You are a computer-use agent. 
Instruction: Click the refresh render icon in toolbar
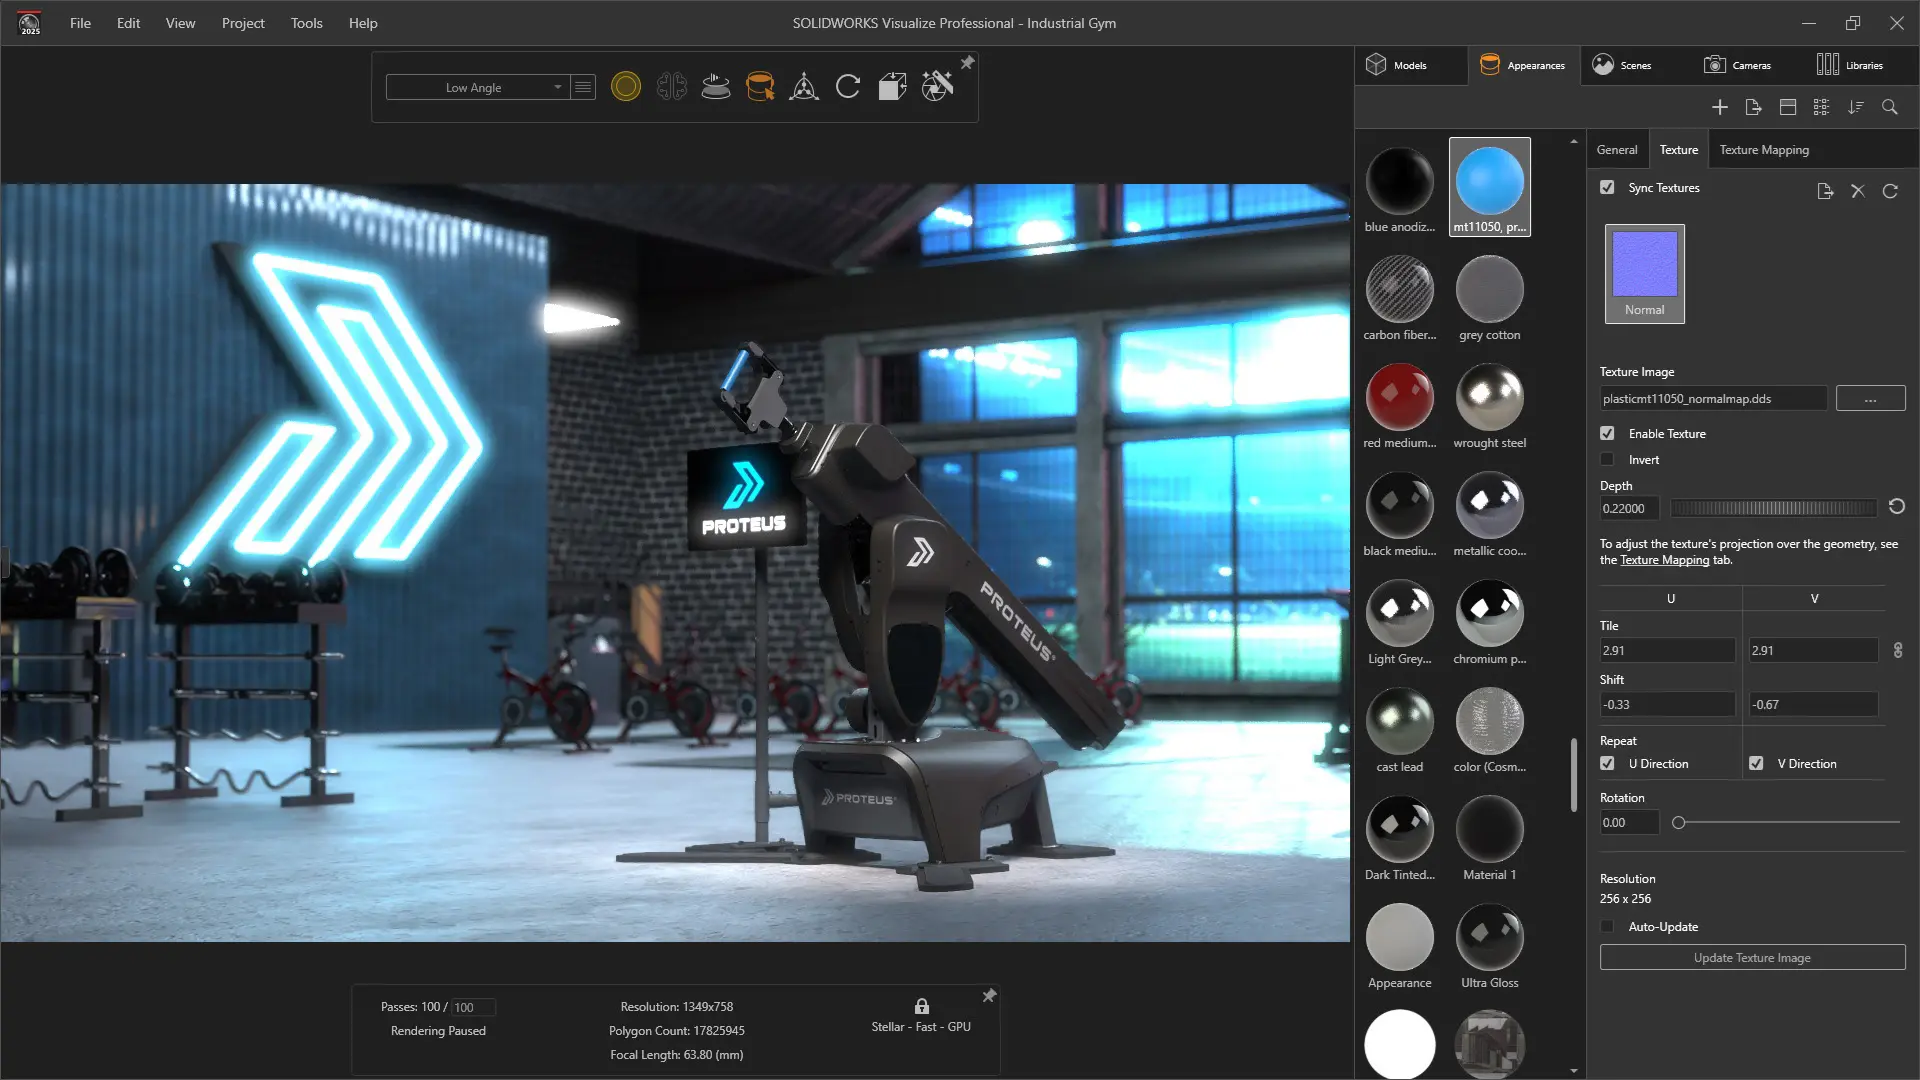click(x=847, y=86)
